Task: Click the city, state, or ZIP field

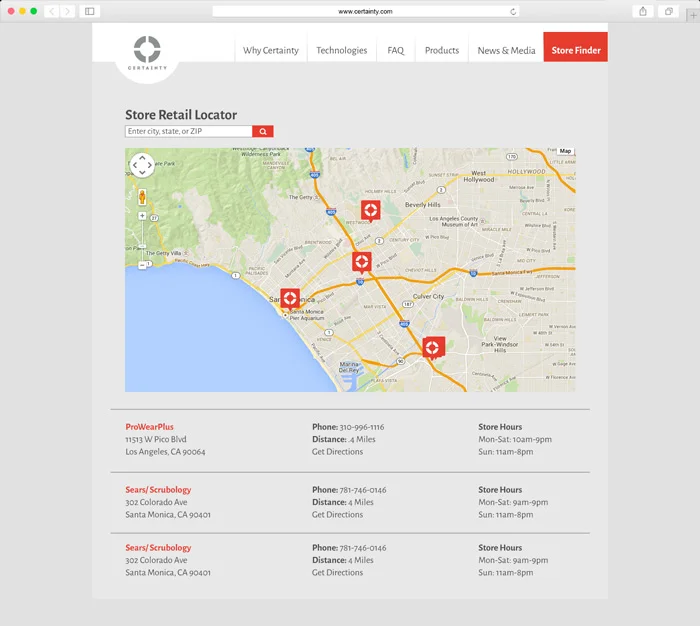Action: (x=188, y=131)
